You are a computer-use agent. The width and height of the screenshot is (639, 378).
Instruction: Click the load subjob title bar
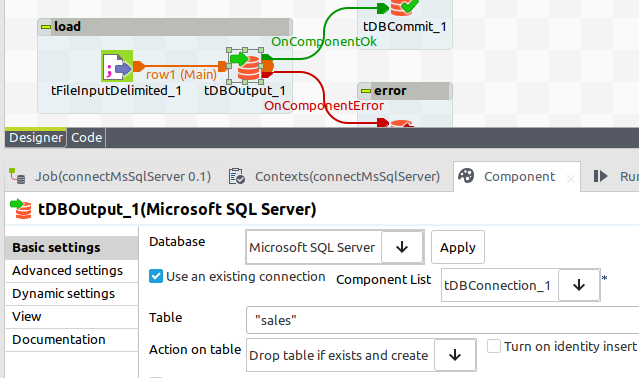[165, 27]
